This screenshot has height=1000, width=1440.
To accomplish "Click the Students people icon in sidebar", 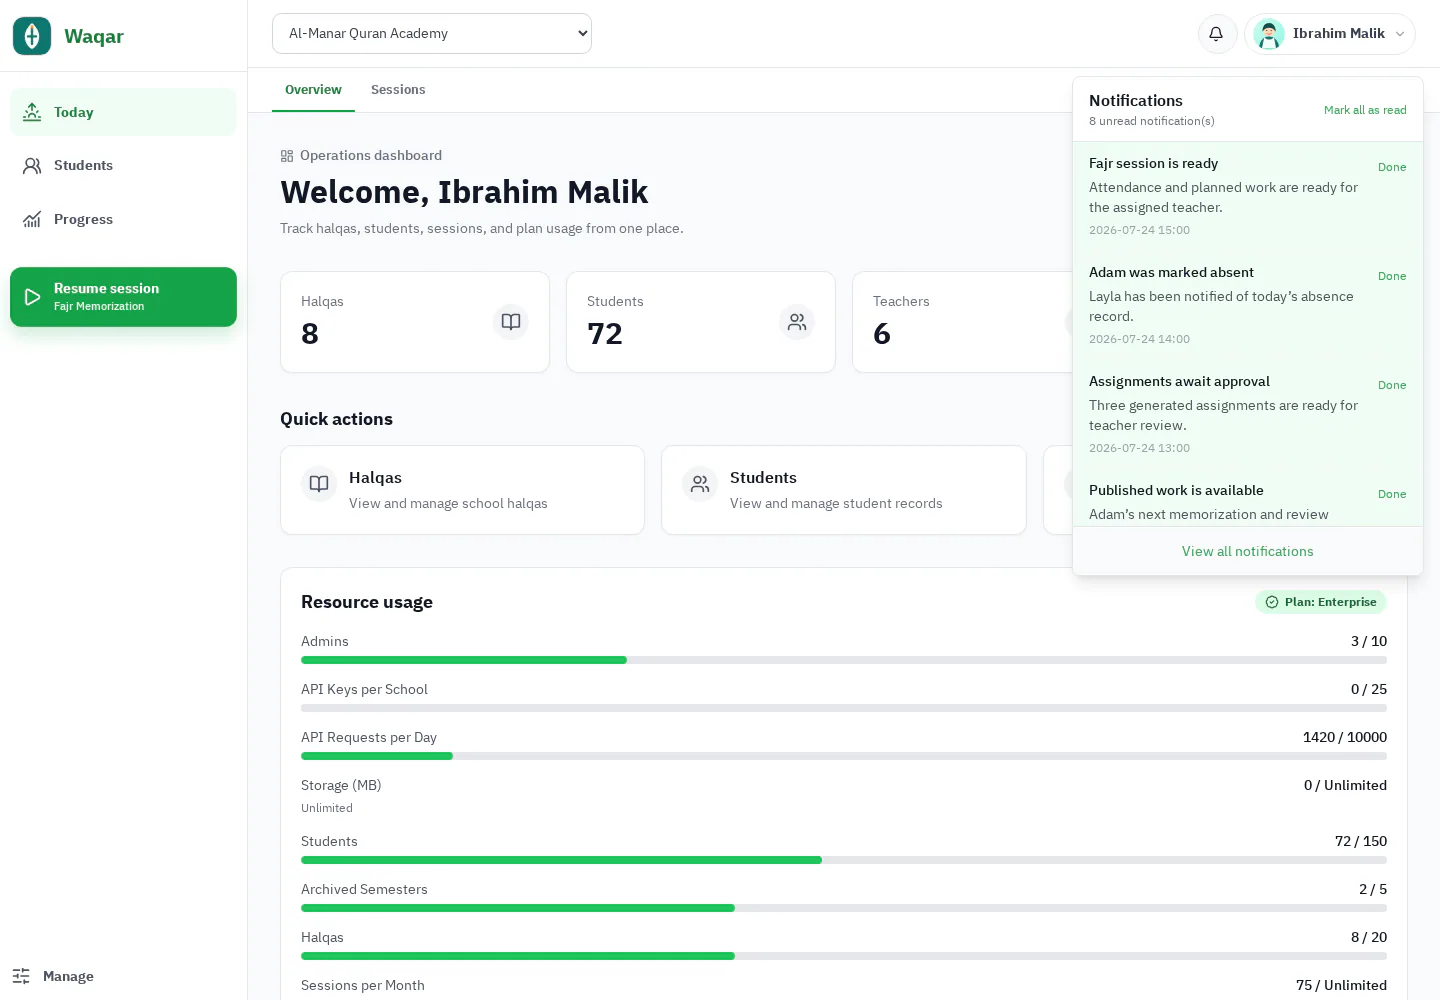I will (32, 166).
